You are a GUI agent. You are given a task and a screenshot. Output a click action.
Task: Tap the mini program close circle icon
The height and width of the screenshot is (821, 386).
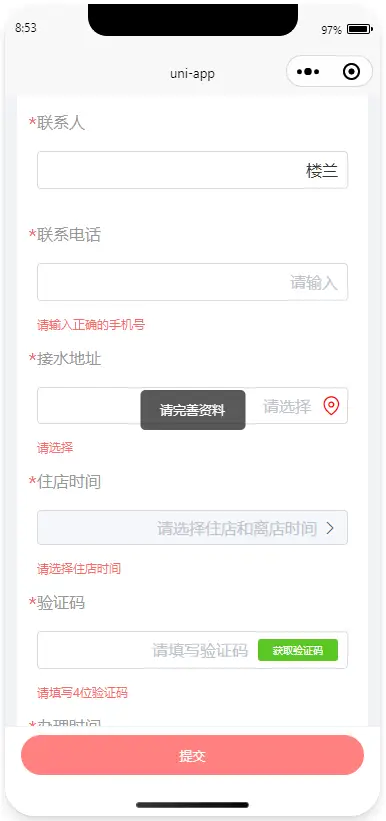(x=351, y=72)
